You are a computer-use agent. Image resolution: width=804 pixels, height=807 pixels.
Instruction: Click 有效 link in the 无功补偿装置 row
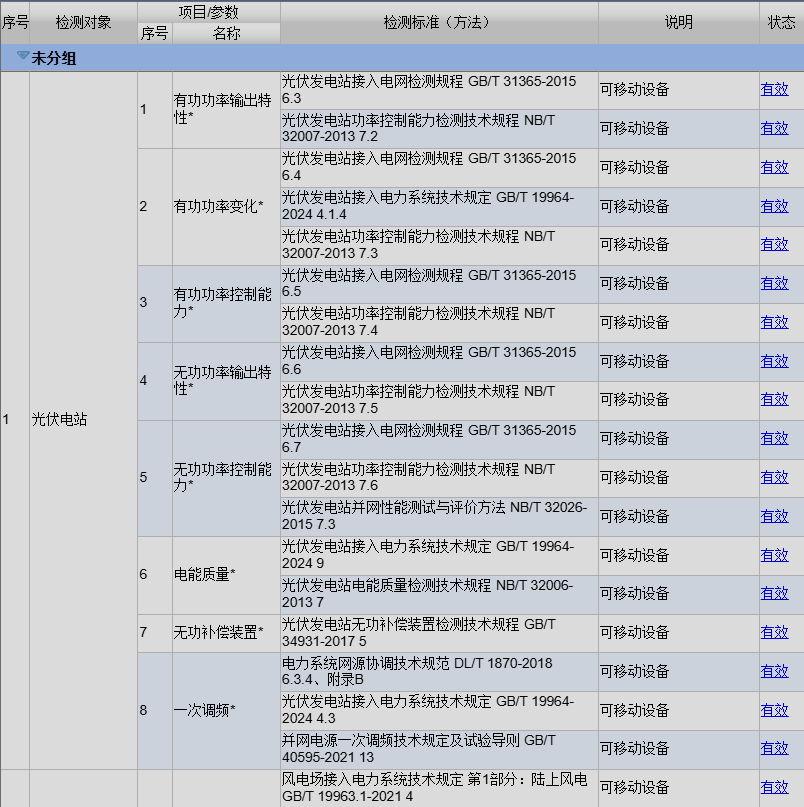[774, 632]
